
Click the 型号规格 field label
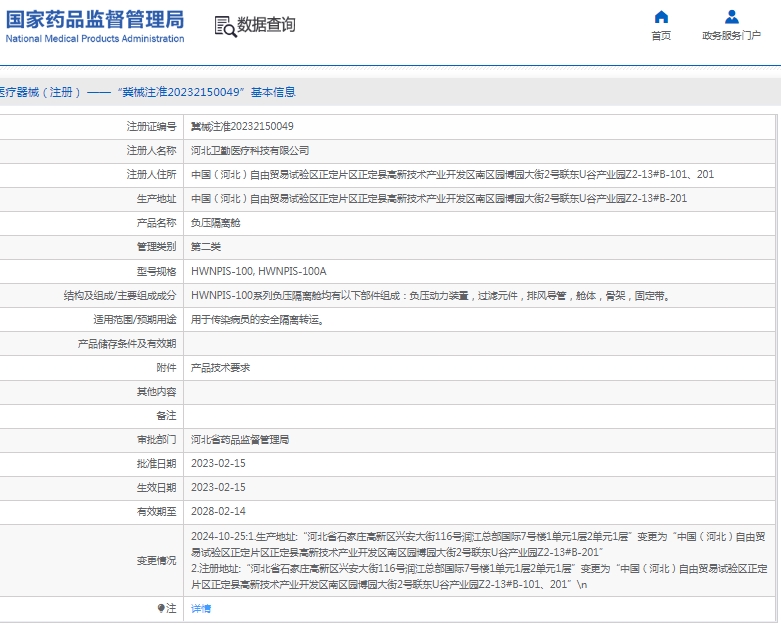156,271
